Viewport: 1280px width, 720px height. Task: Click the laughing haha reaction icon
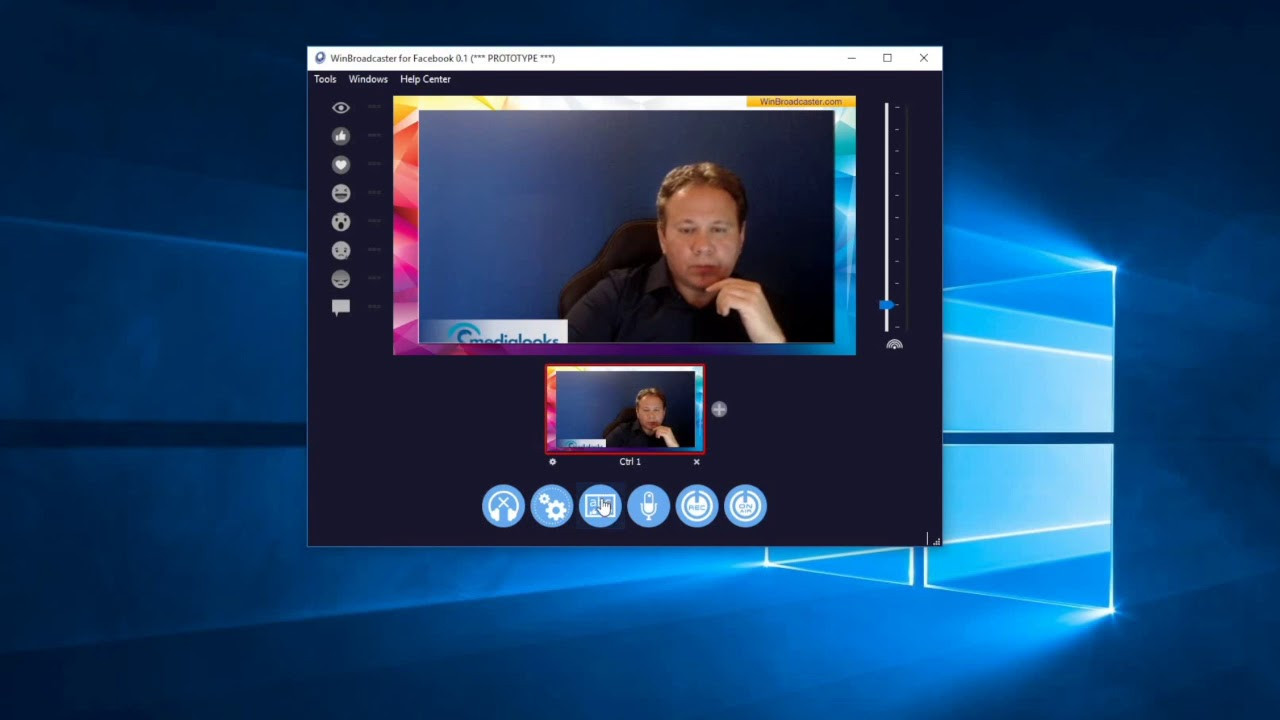coord(341,193)
